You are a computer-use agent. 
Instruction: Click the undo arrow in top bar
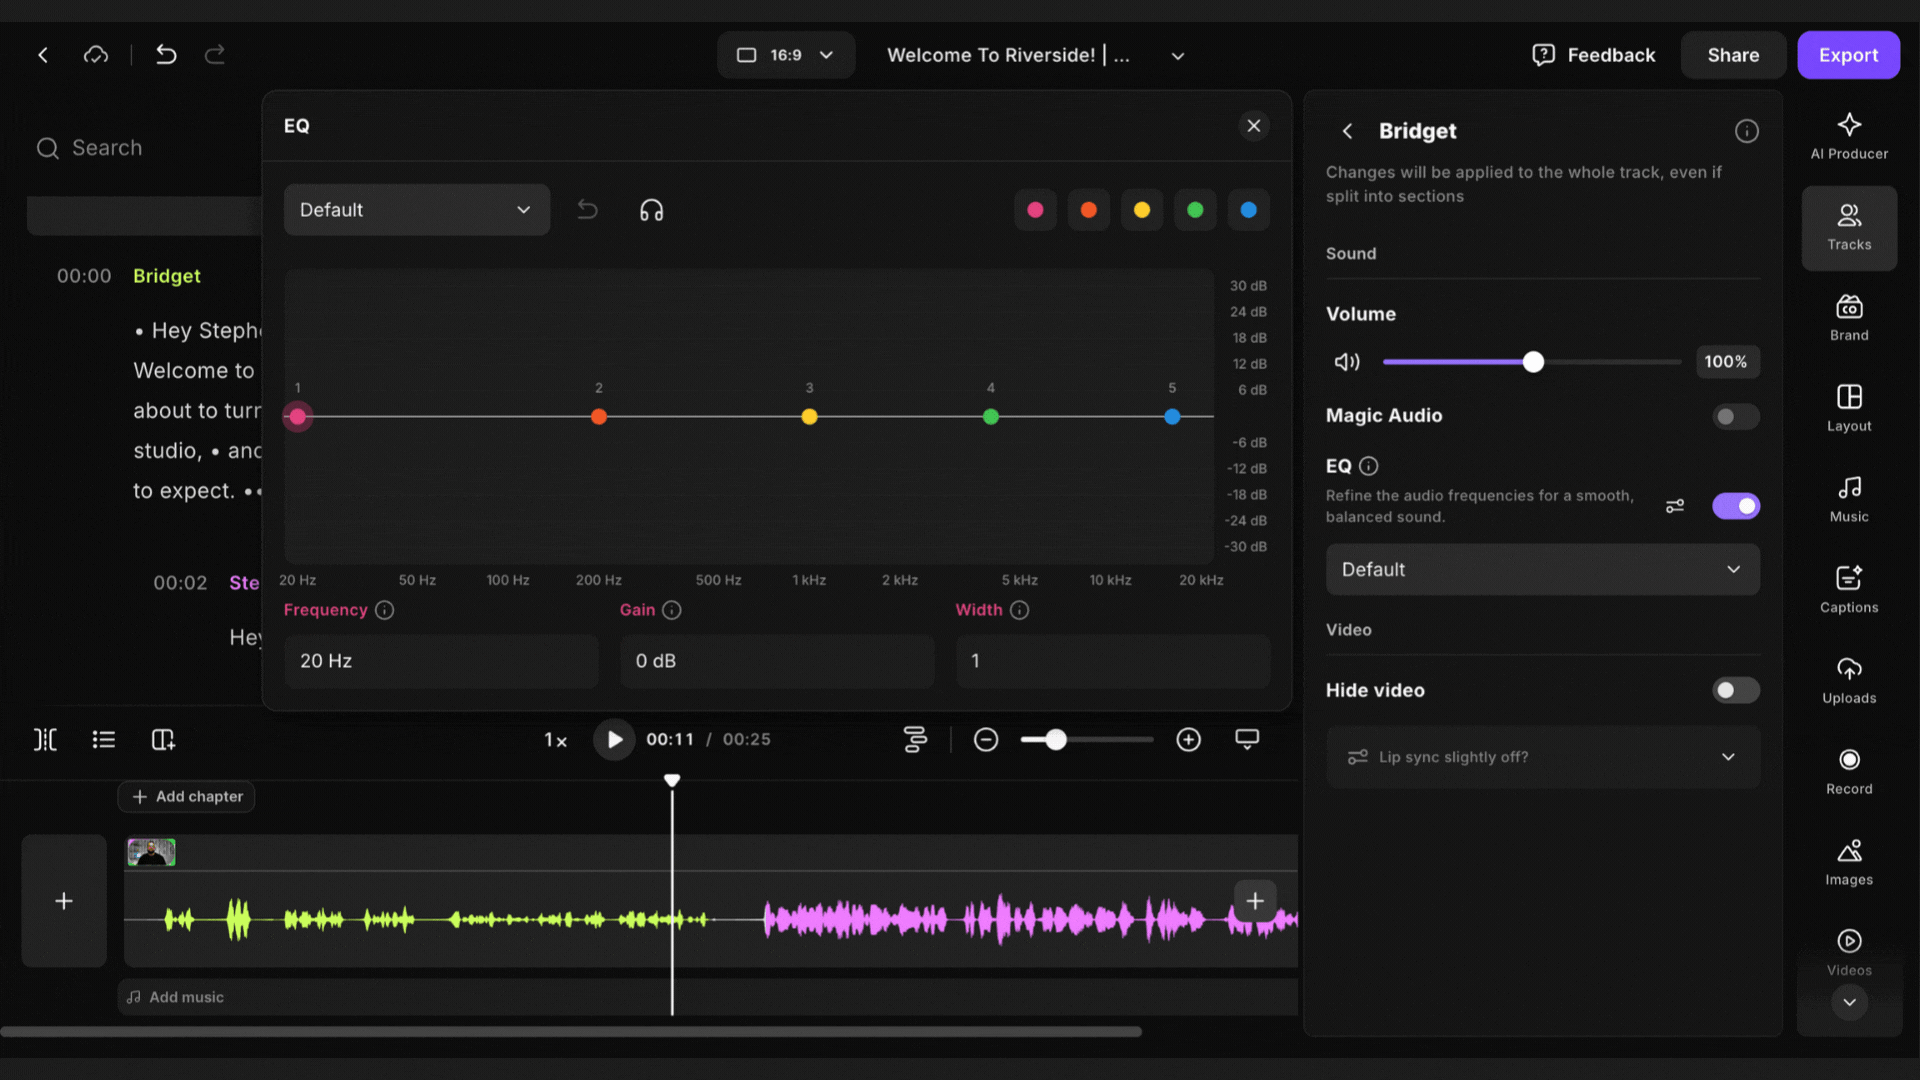click(166, 55)
